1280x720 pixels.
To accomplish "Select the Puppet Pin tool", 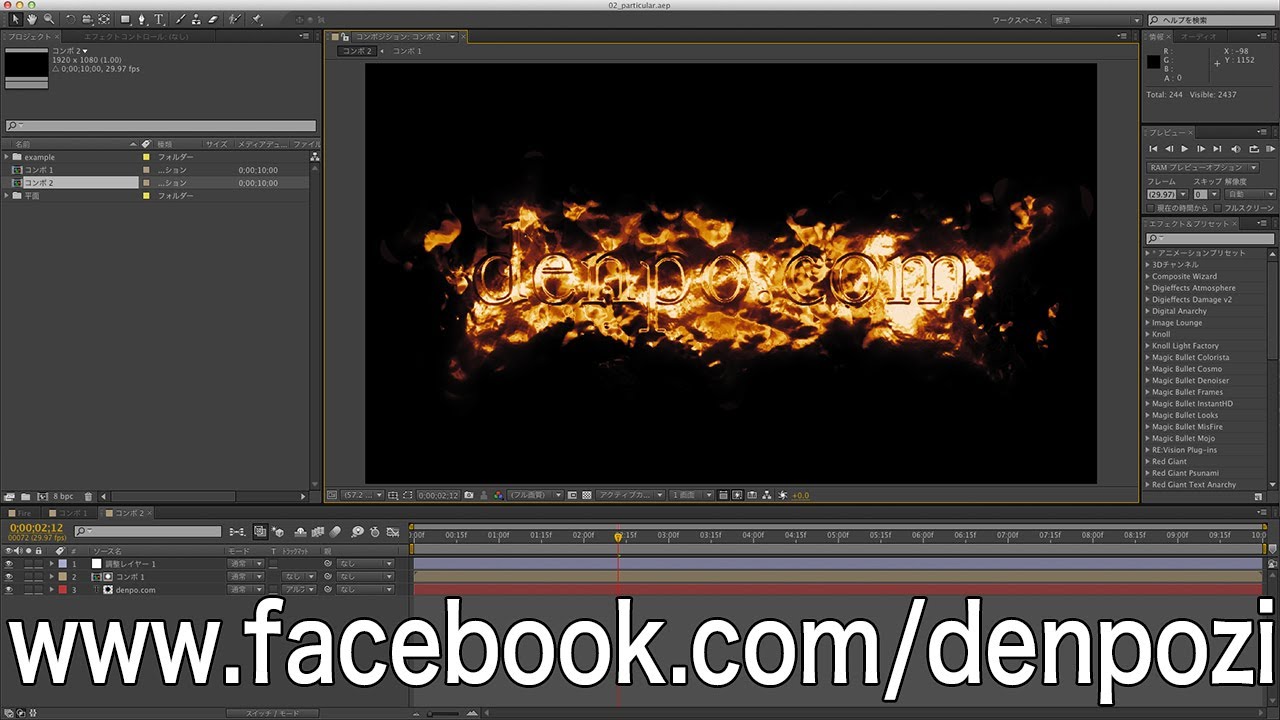I will [256, 19].
